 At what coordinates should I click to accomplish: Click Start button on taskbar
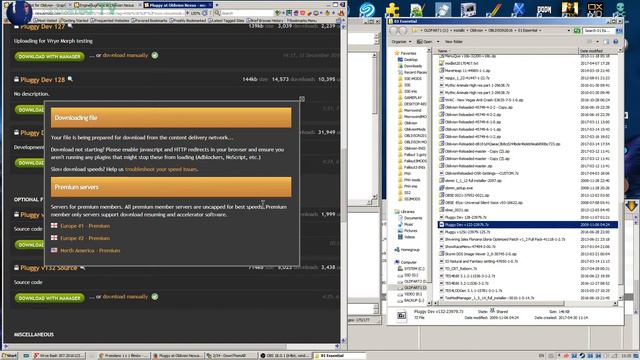point(9,356)
